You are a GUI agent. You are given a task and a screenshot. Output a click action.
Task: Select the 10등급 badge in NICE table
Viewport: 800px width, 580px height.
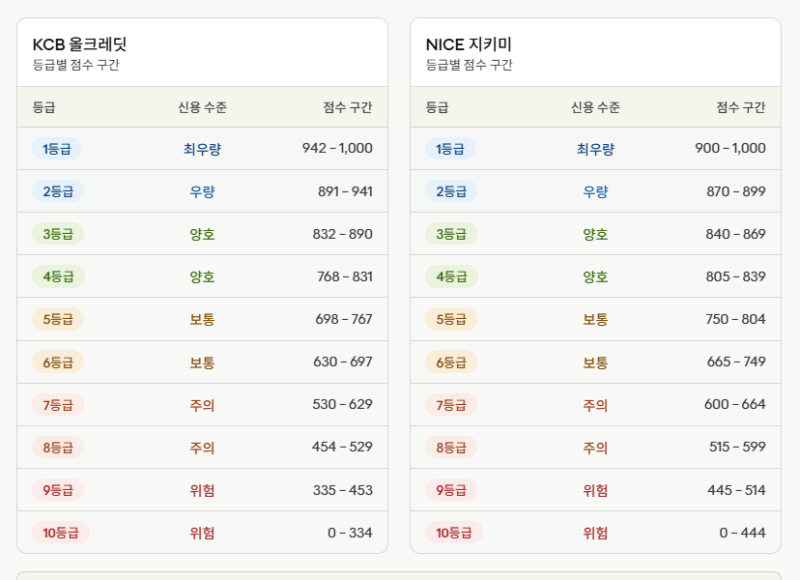pyautogui.click(x=454, y=533)
